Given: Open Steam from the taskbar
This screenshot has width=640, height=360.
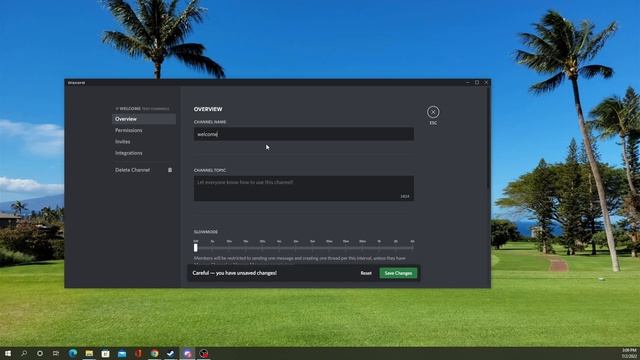Looking at the screenshot, I should 171,353.
